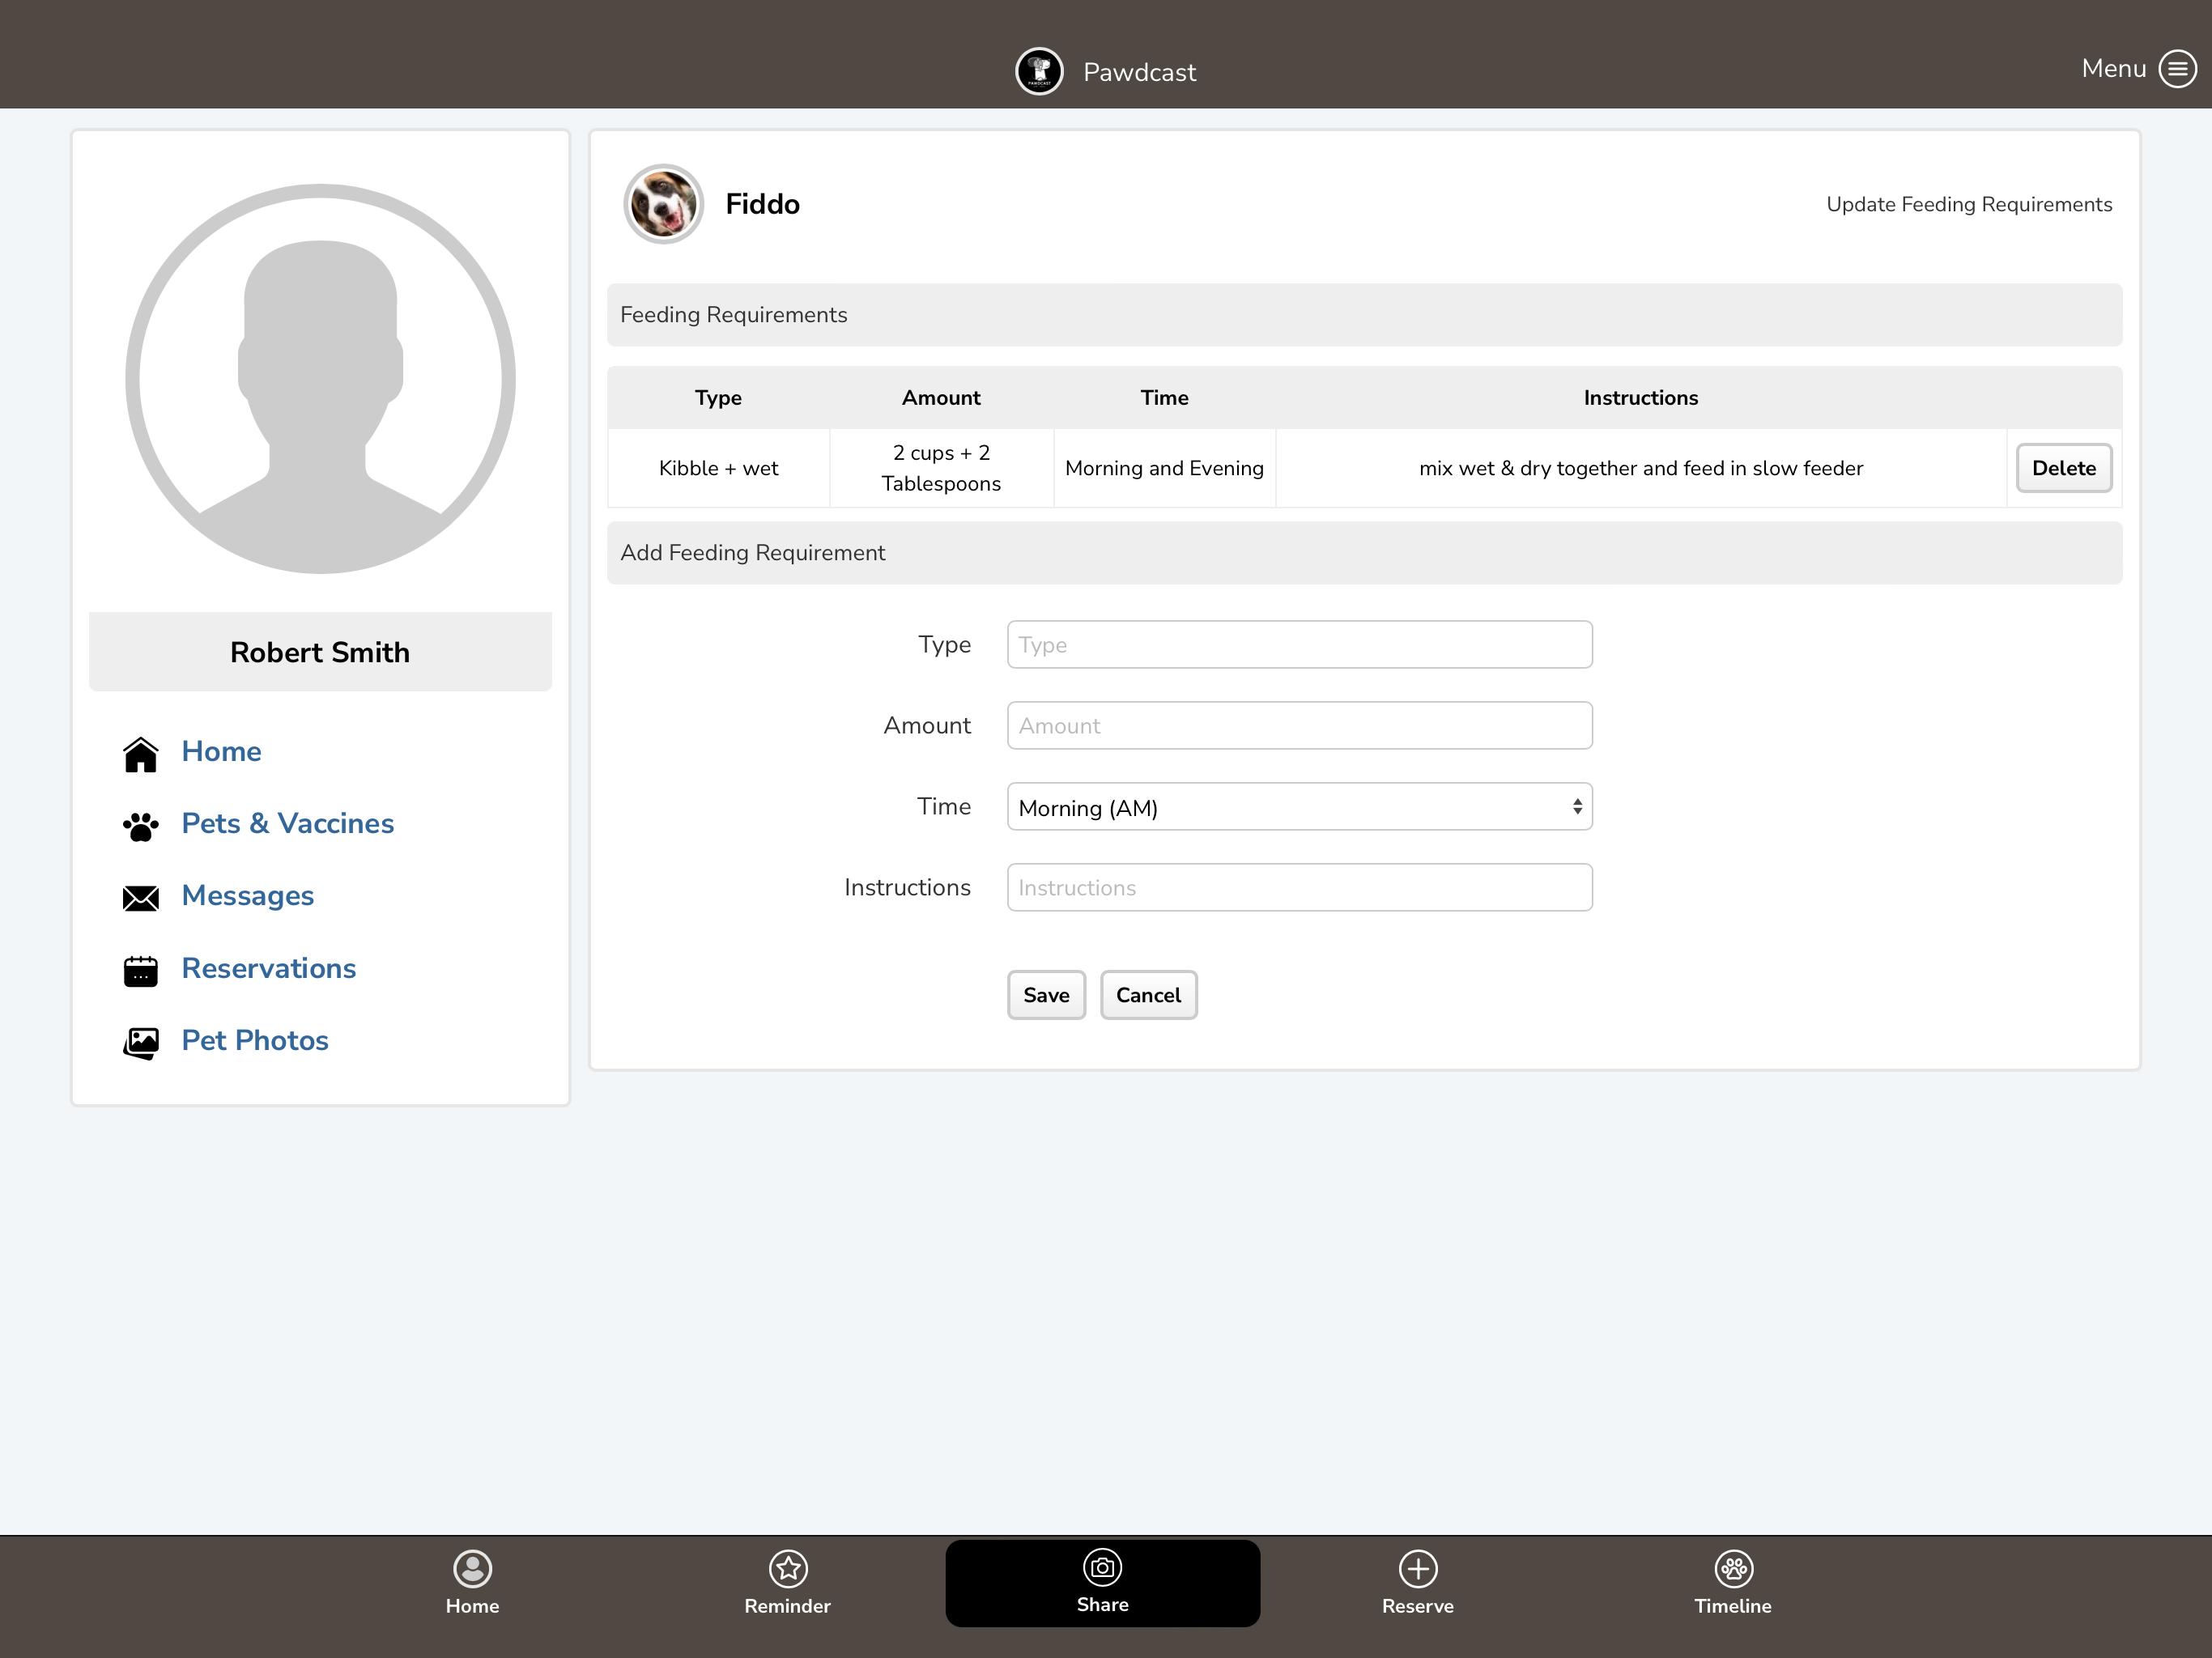Click the Robert Smith name banner

(x=320, y=652)
